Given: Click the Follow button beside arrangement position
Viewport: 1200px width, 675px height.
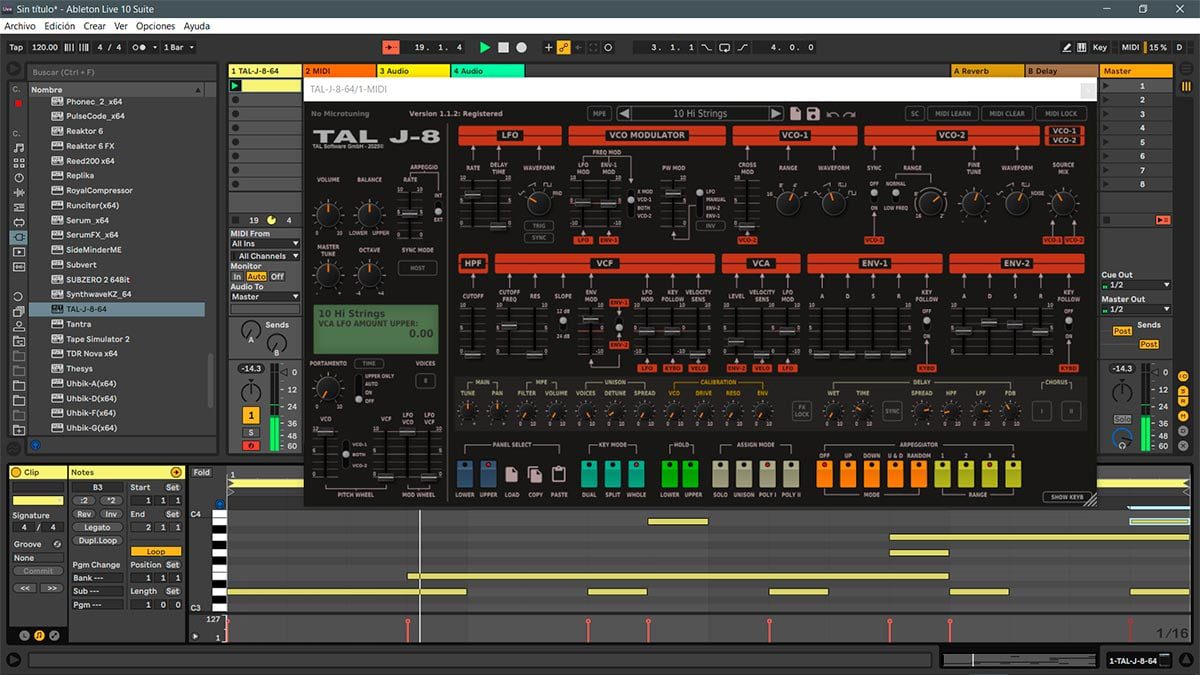Looking at the screenshot, I should (389, 47).
